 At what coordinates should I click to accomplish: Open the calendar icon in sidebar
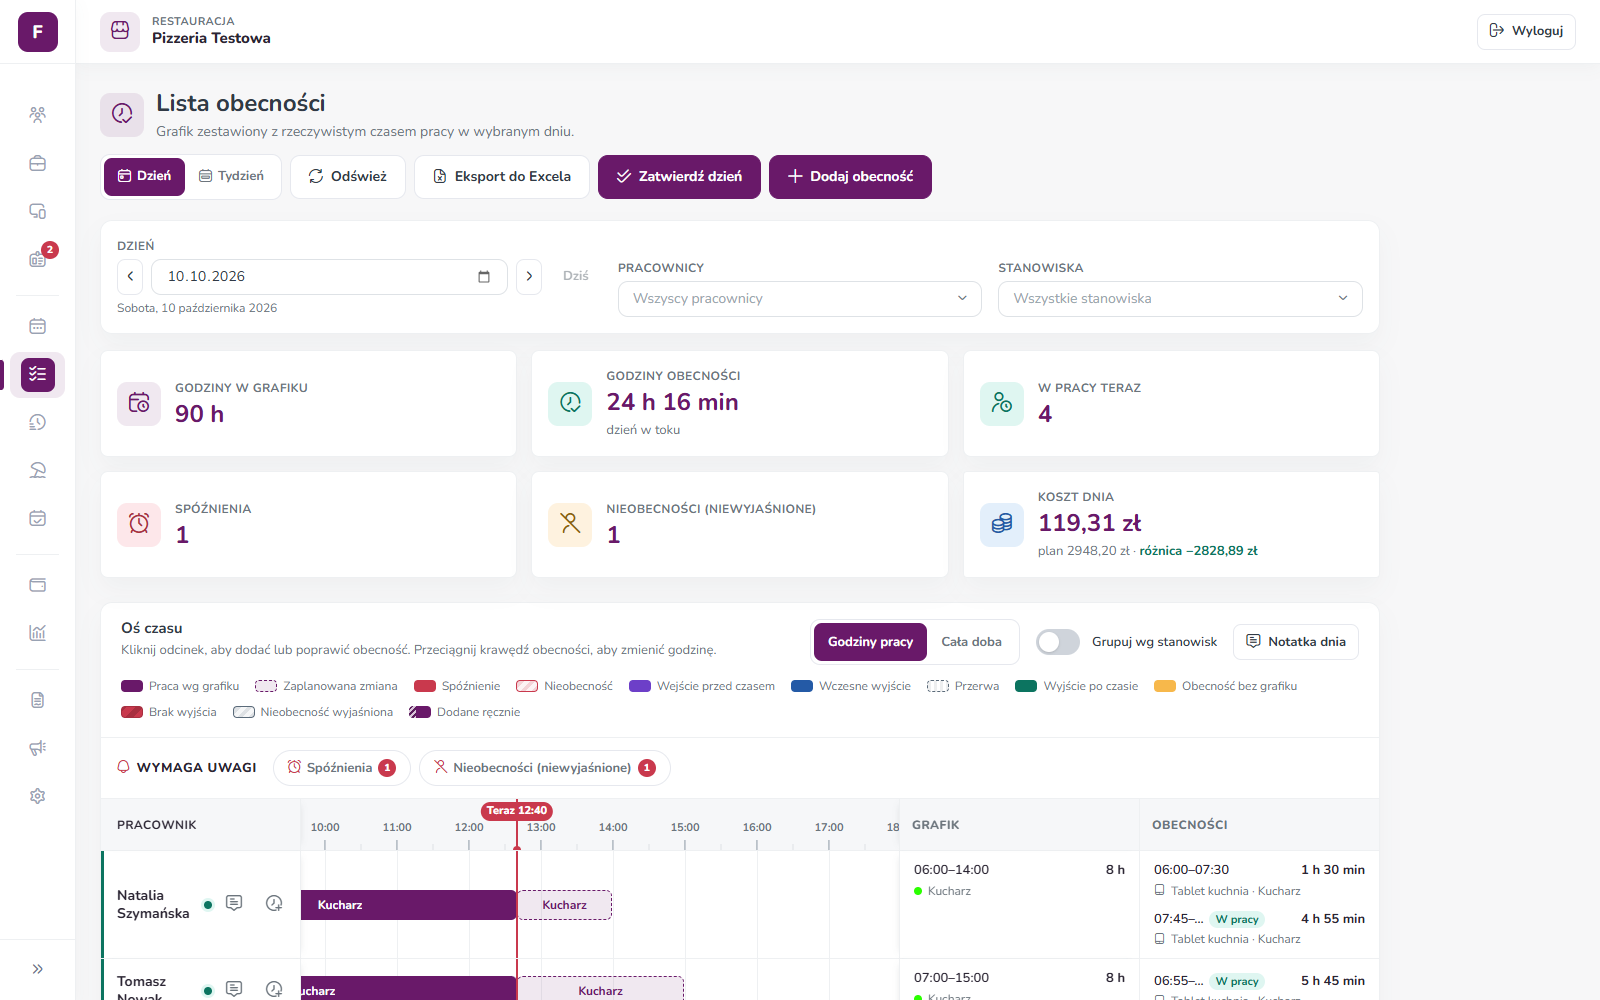pyautogui.click(x=37, y=326)
